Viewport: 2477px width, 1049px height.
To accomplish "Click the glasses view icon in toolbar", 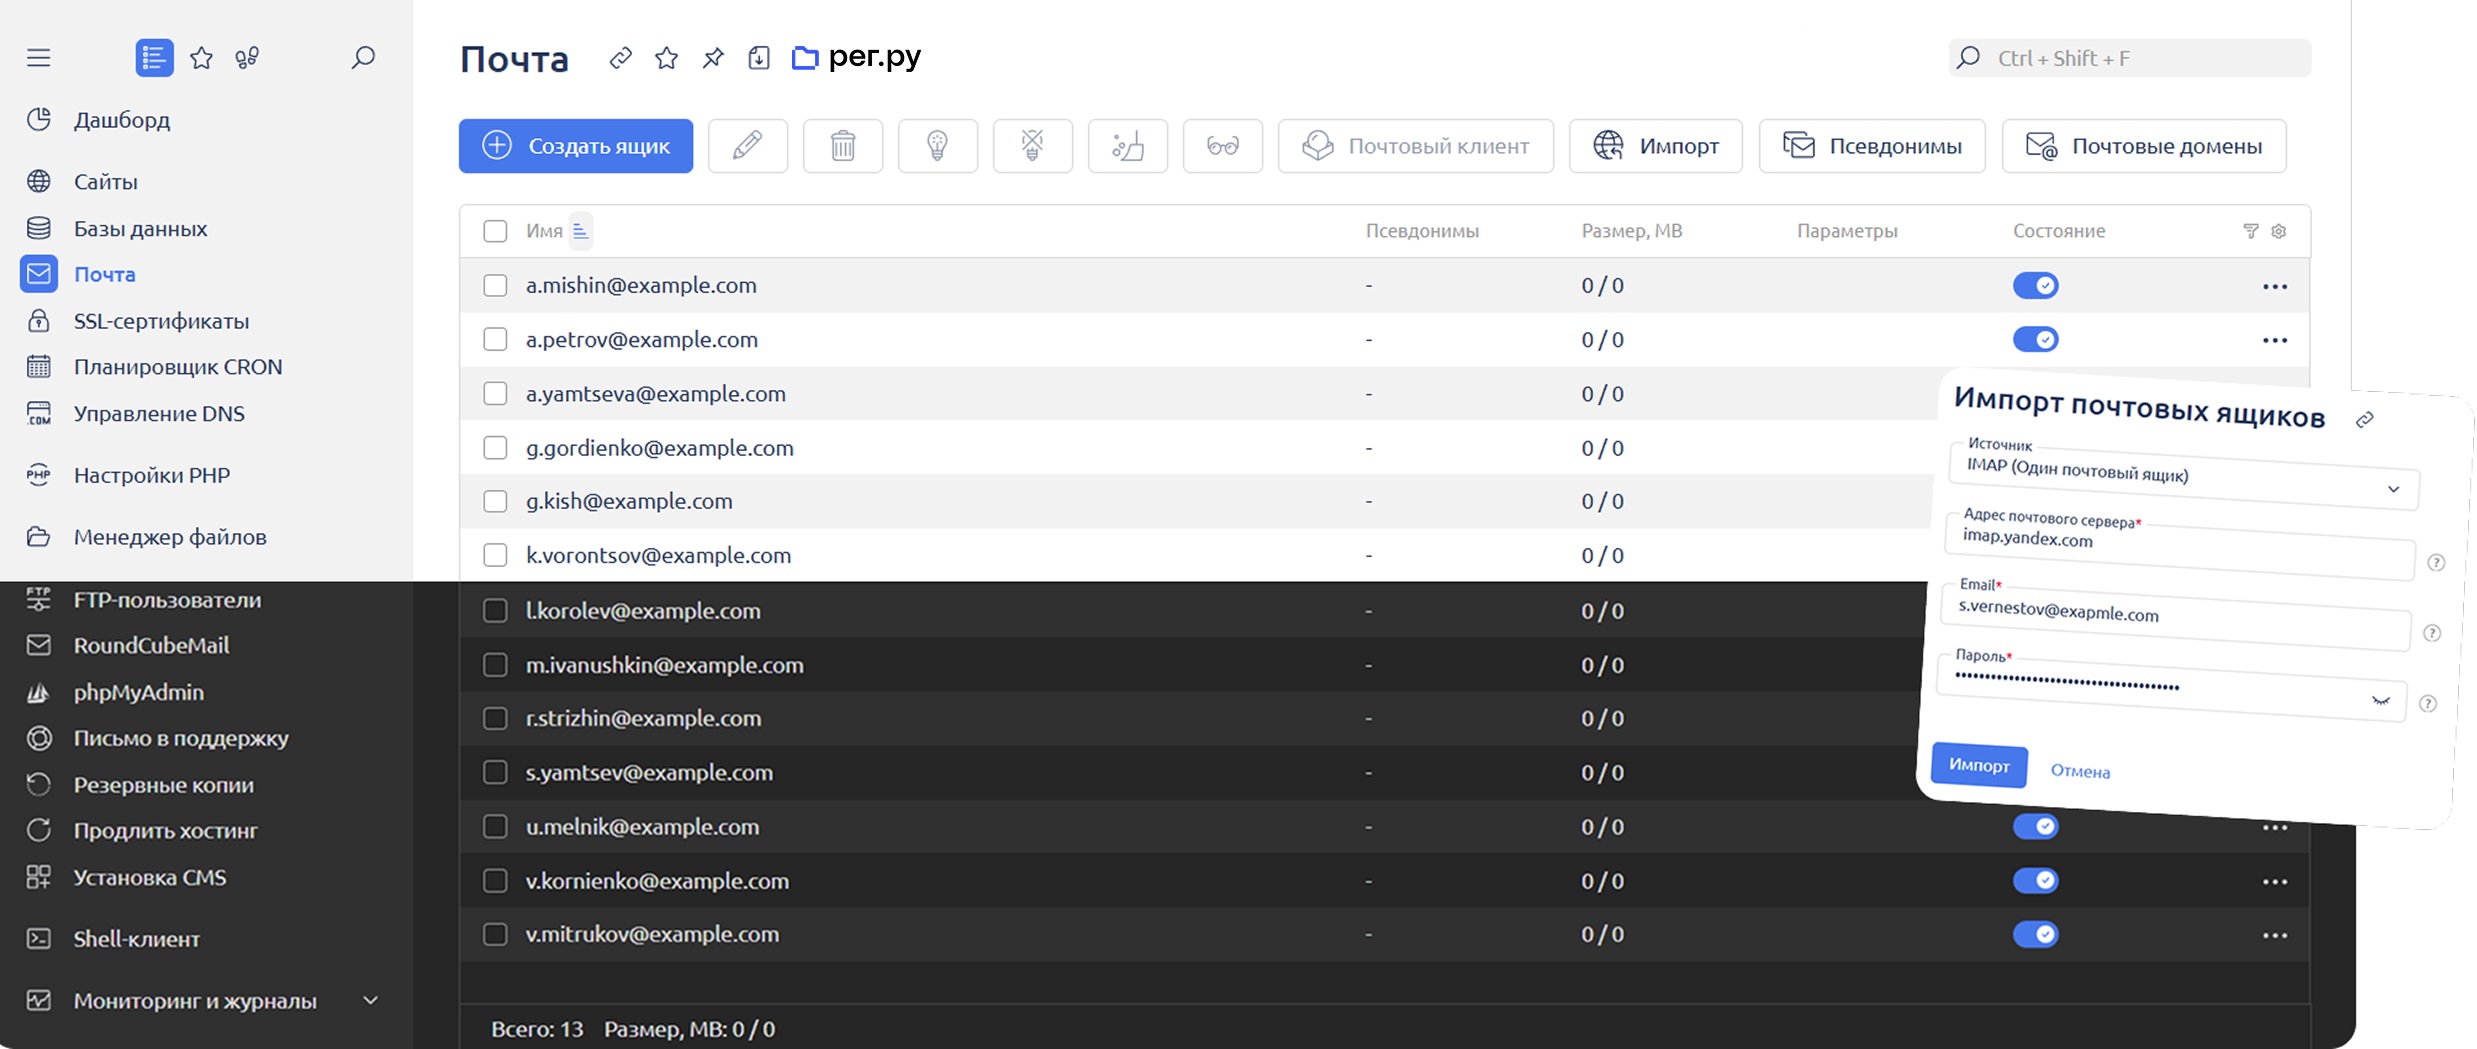I will (x=1222, y=146).
